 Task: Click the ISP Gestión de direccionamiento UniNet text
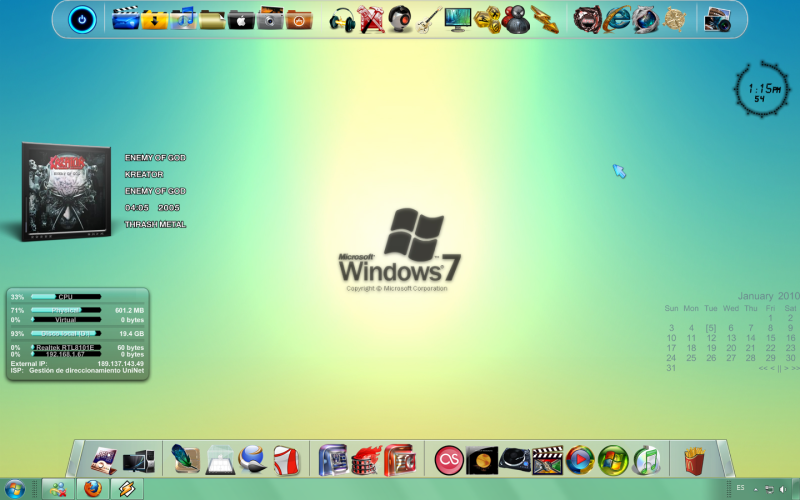click(77, 370)
